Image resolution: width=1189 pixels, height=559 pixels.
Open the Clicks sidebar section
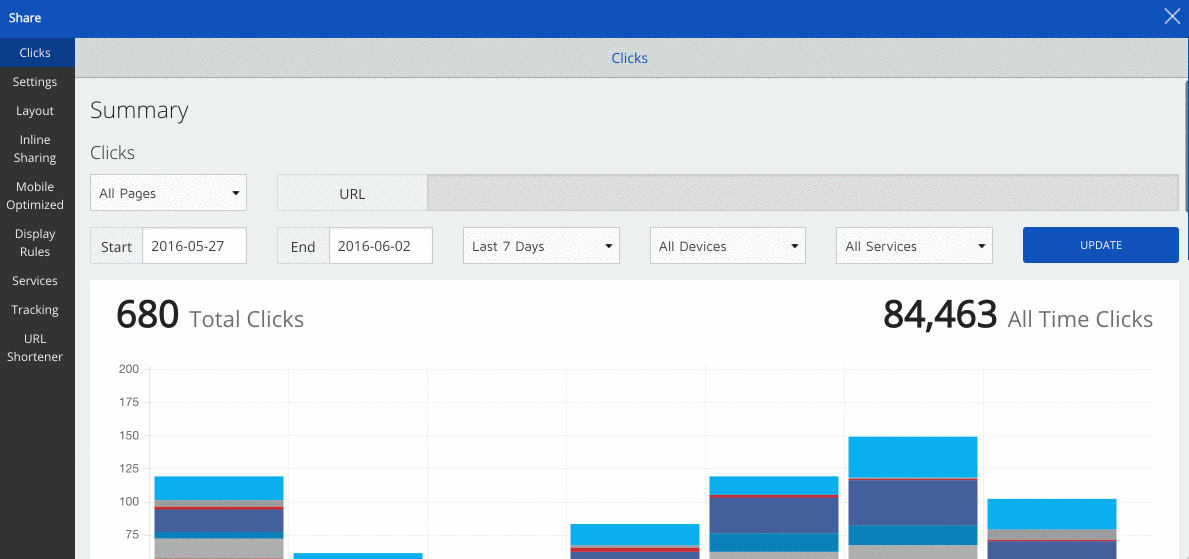pos(37,53)
